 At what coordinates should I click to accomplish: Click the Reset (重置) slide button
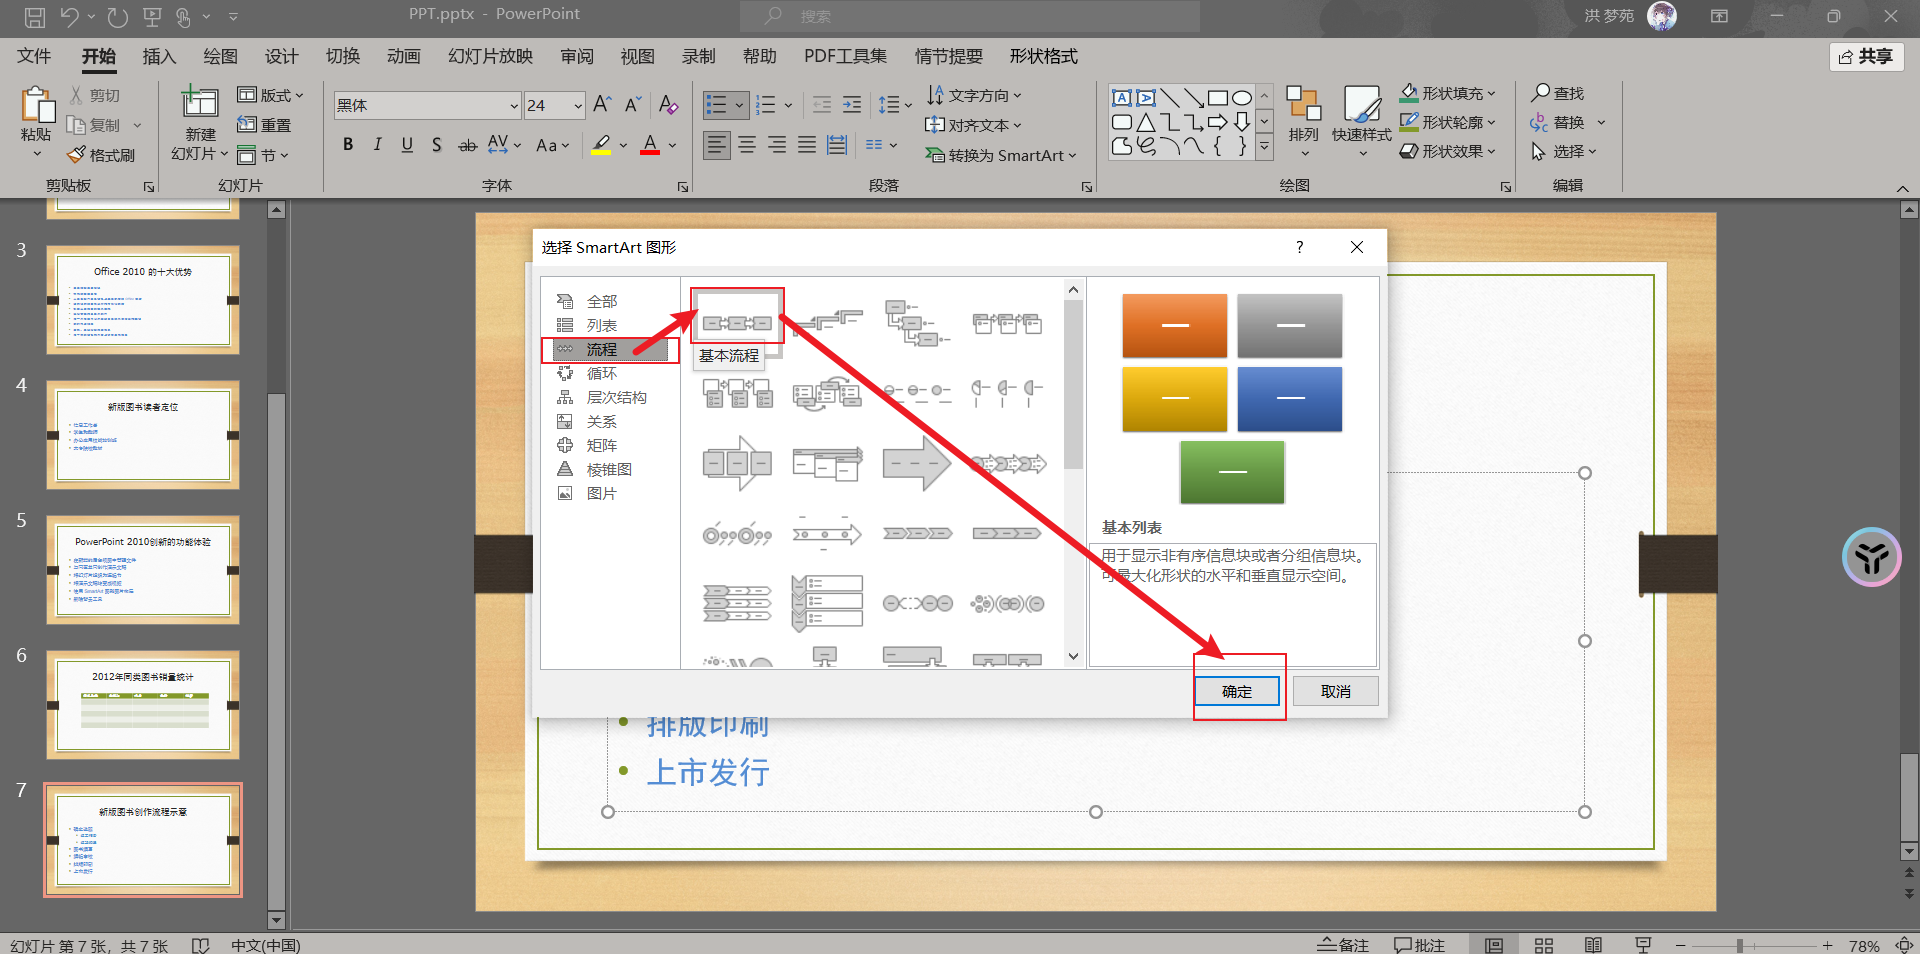click(x=265, y=125)
